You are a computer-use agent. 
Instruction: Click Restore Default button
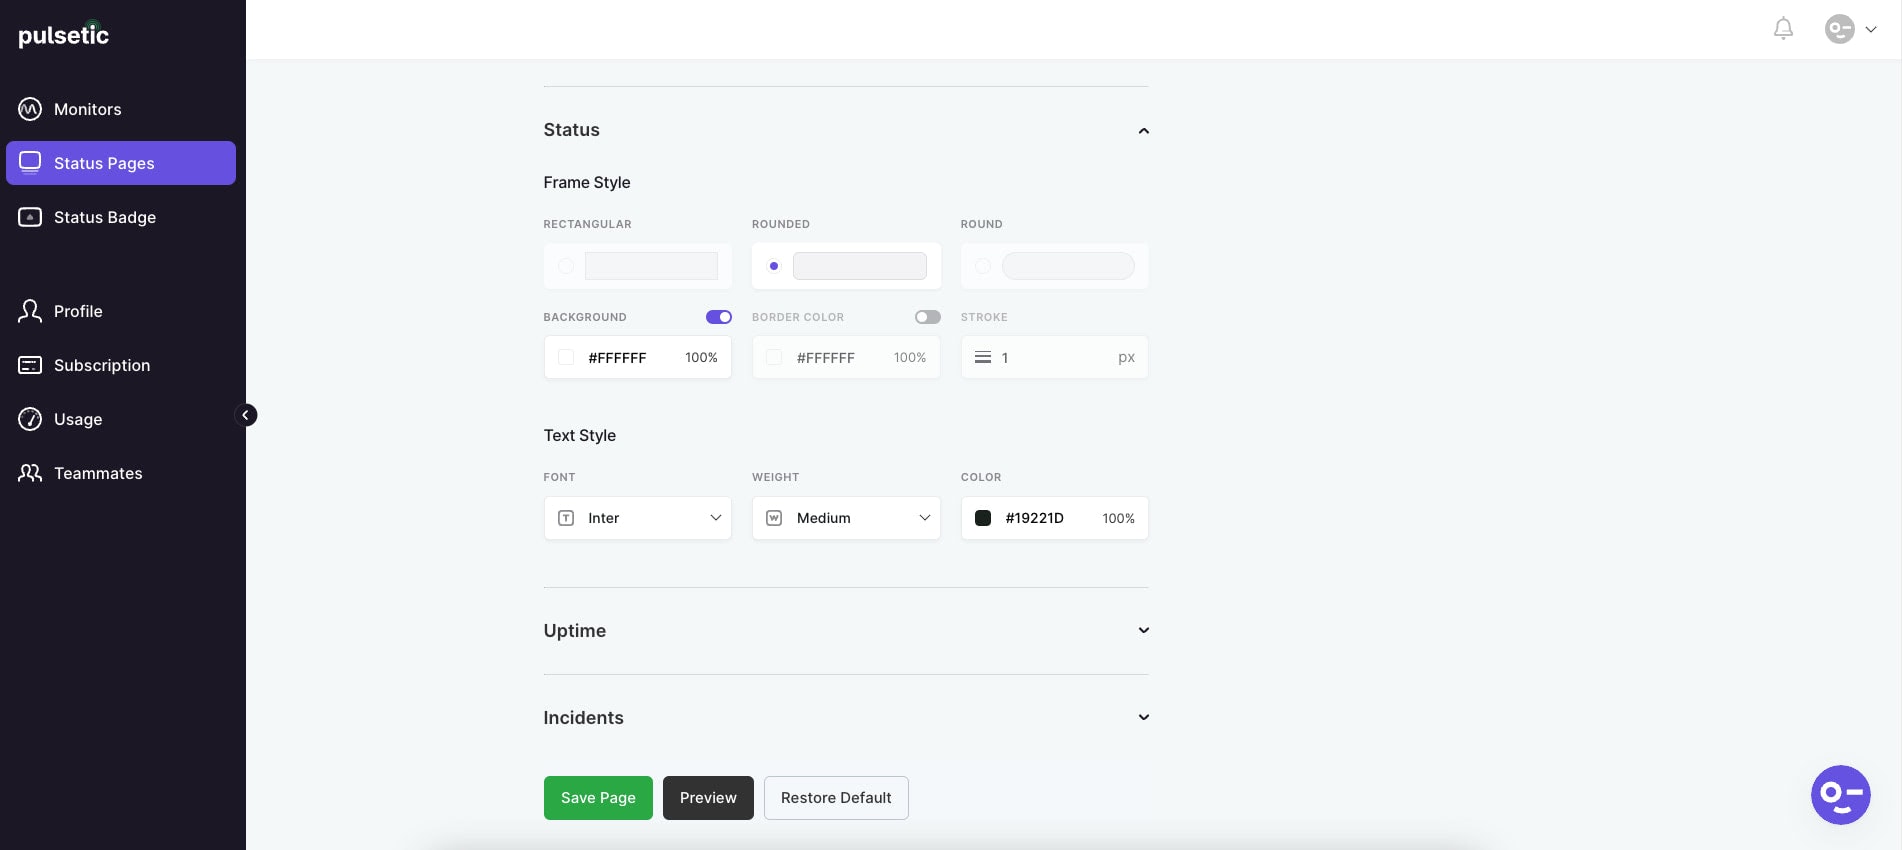[836, 798]
